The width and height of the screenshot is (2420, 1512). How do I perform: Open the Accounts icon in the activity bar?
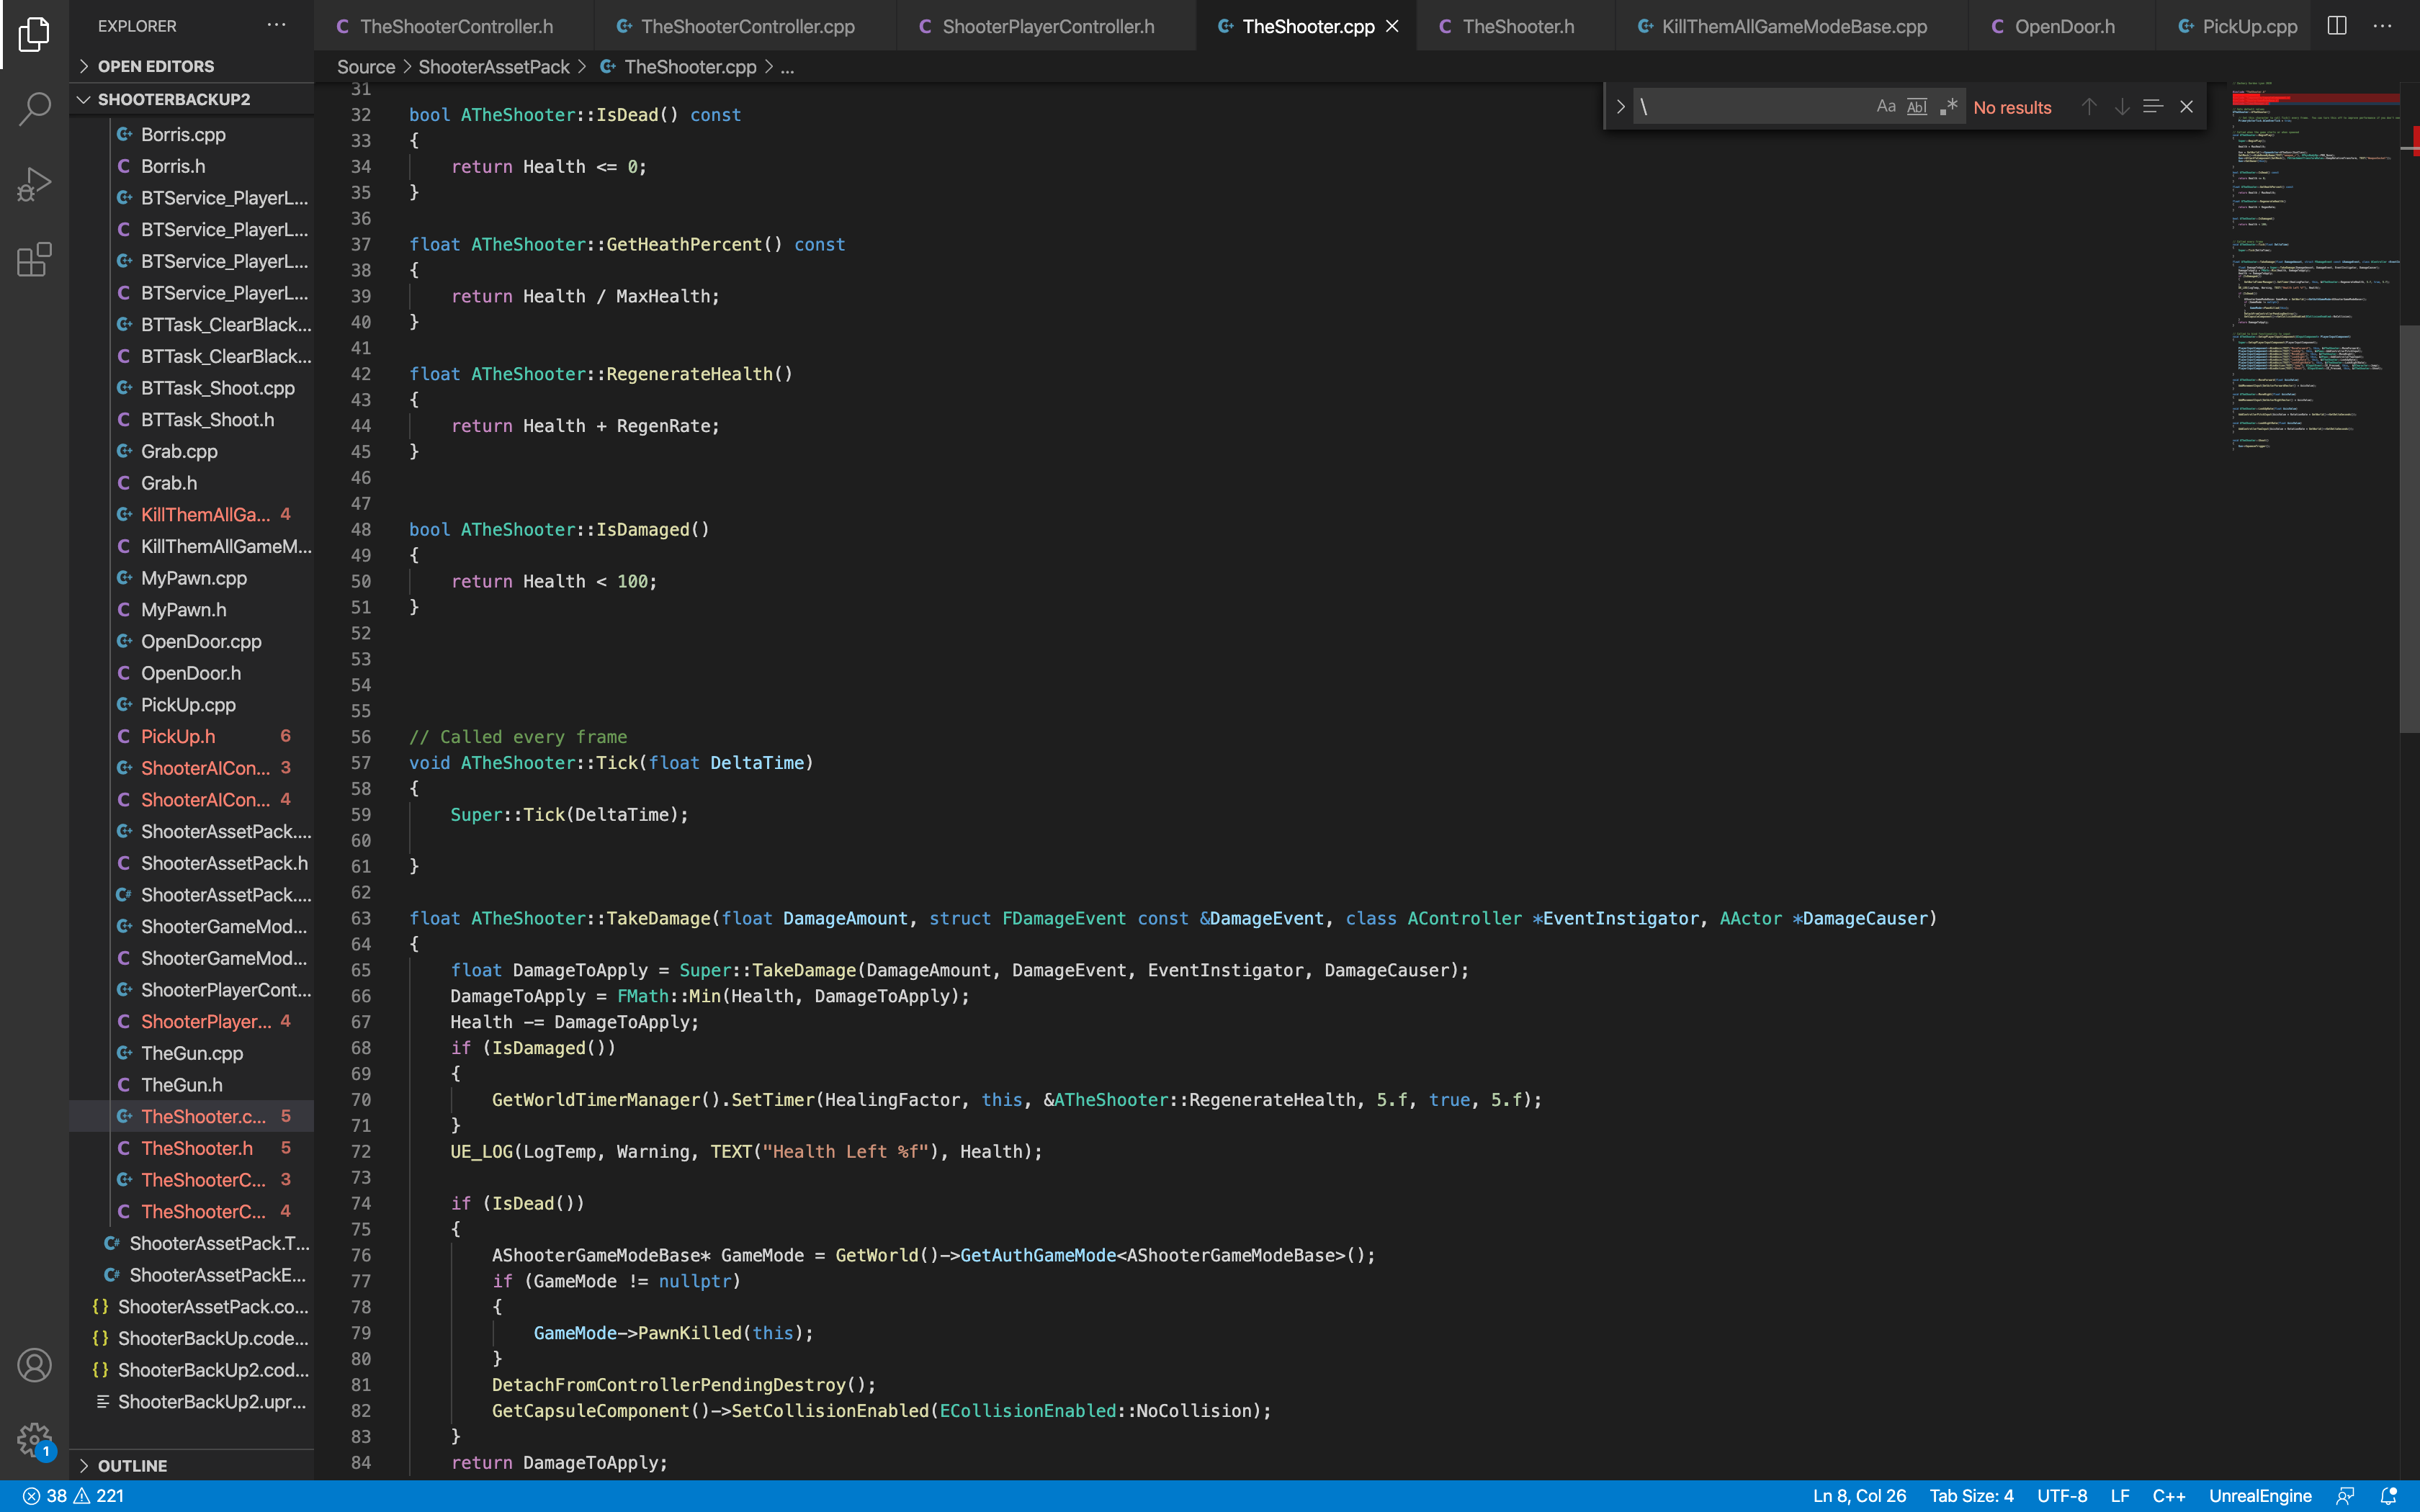[34, 1363]
